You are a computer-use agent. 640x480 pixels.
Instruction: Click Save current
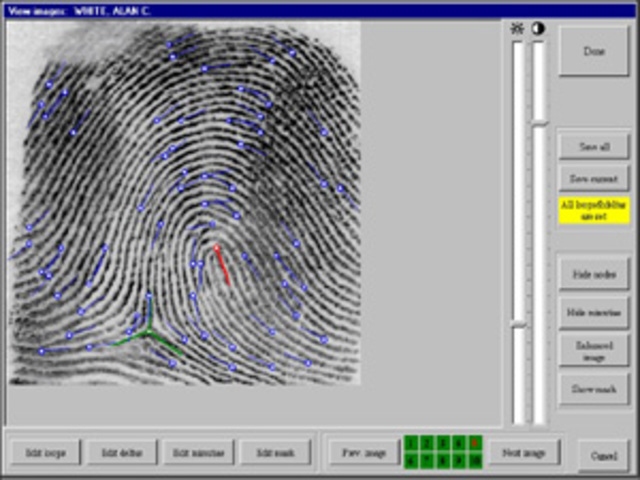point(593,179)
